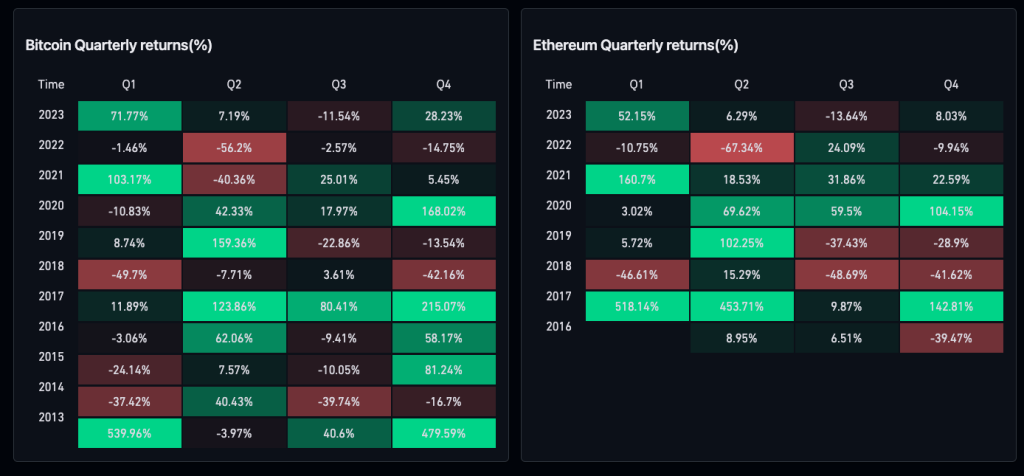
Task: Click the 518.14% Ethereum Q1 2017 cell
Action: coord(637,306)
